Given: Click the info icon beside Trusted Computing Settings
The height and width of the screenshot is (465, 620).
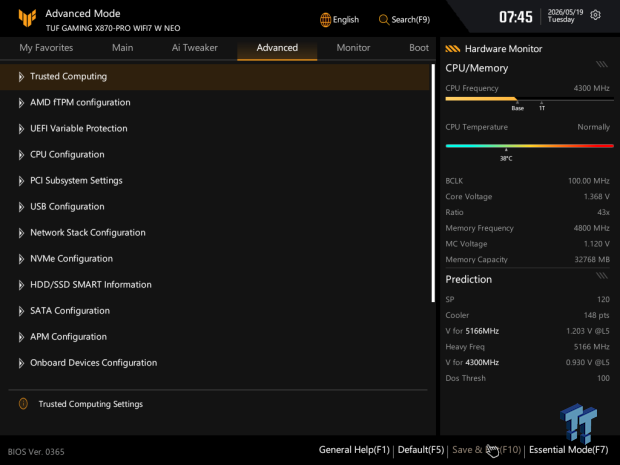Looking at the screenshot, I should pyautogui.click(x=23, y=404).
